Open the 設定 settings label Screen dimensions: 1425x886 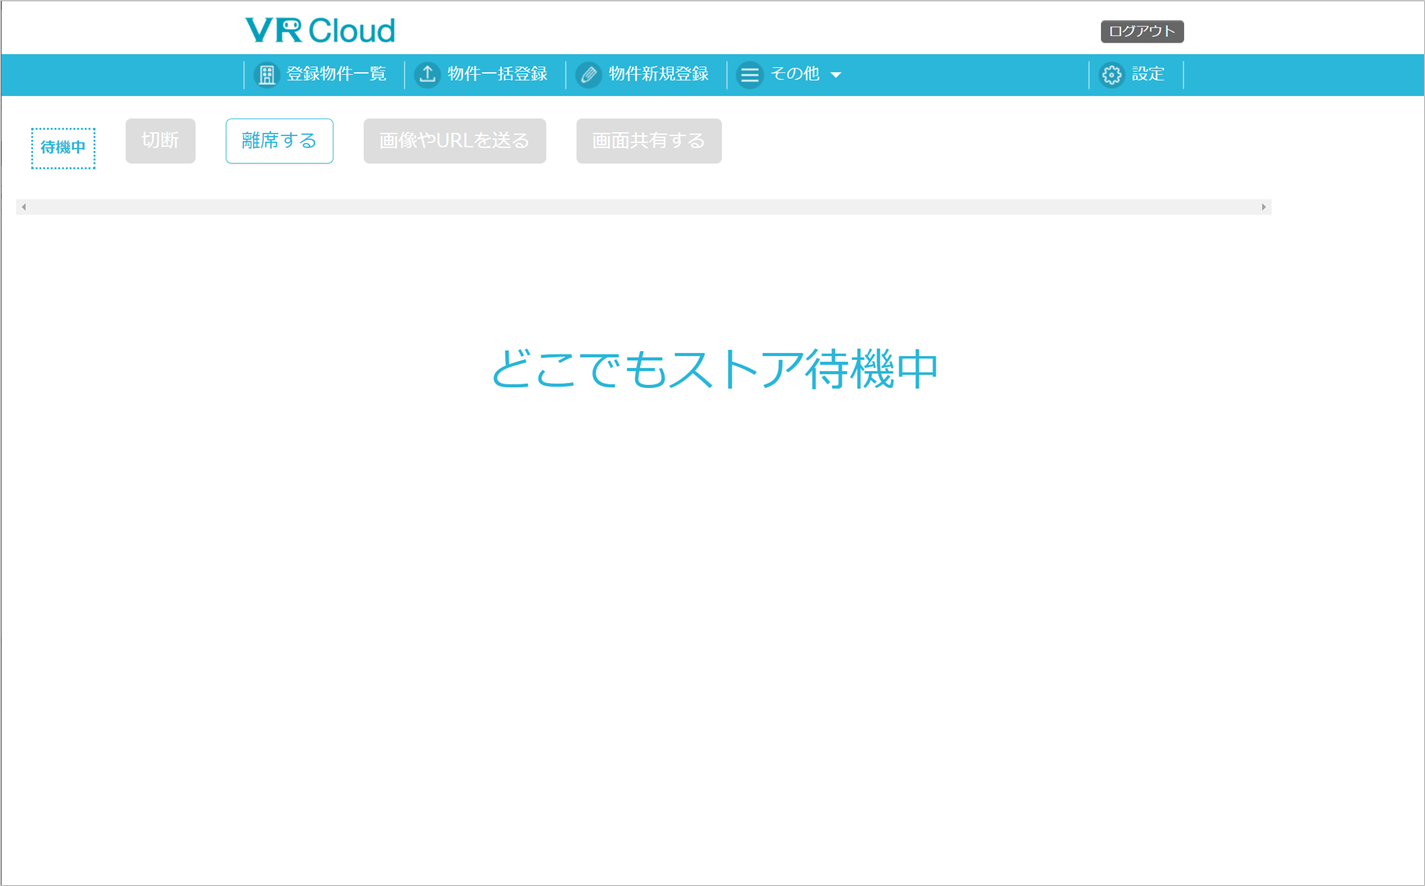pyautogui.click(x=1148, y=74)
